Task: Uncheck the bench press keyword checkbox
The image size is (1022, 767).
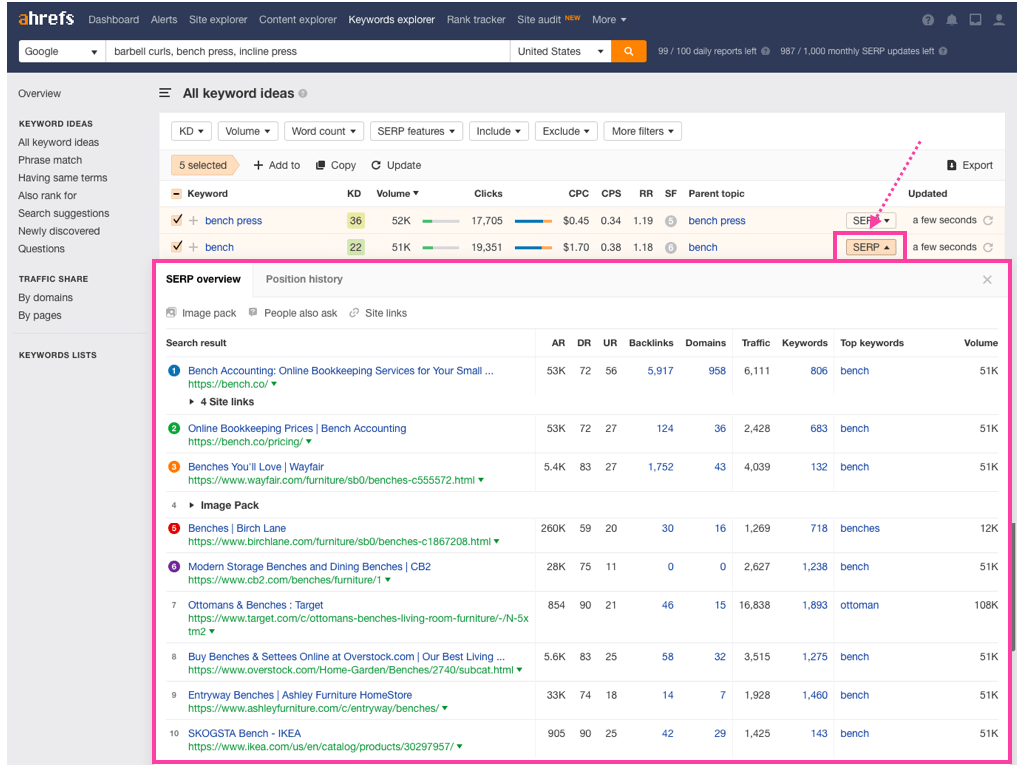Action: click(177, 220)
